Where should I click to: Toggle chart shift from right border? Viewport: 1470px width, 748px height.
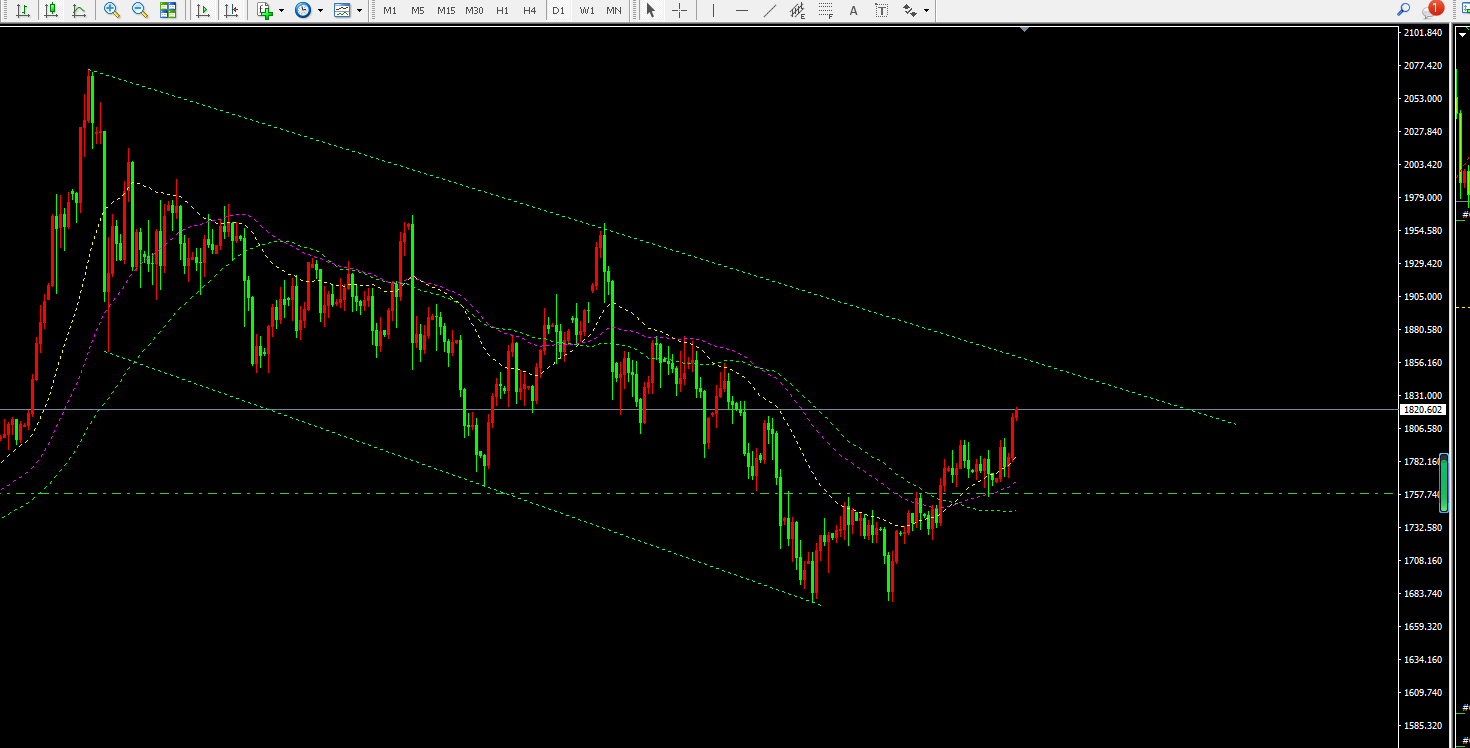pyautogui.click(x=231, y=10)
